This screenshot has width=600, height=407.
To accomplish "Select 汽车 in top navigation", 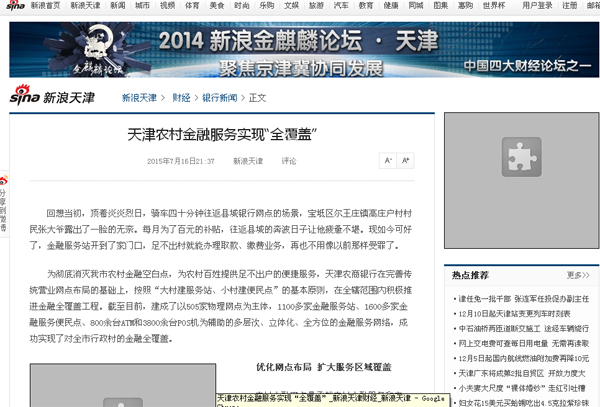I will point(341,5).
